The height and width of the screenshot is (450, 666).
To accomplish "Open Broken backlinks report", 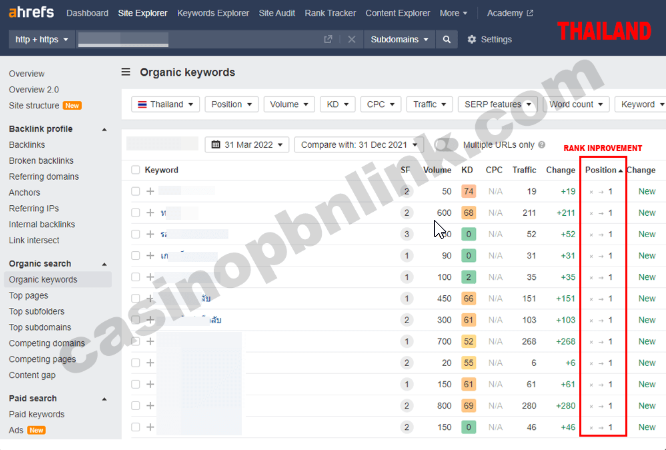I will pos(41,161).
